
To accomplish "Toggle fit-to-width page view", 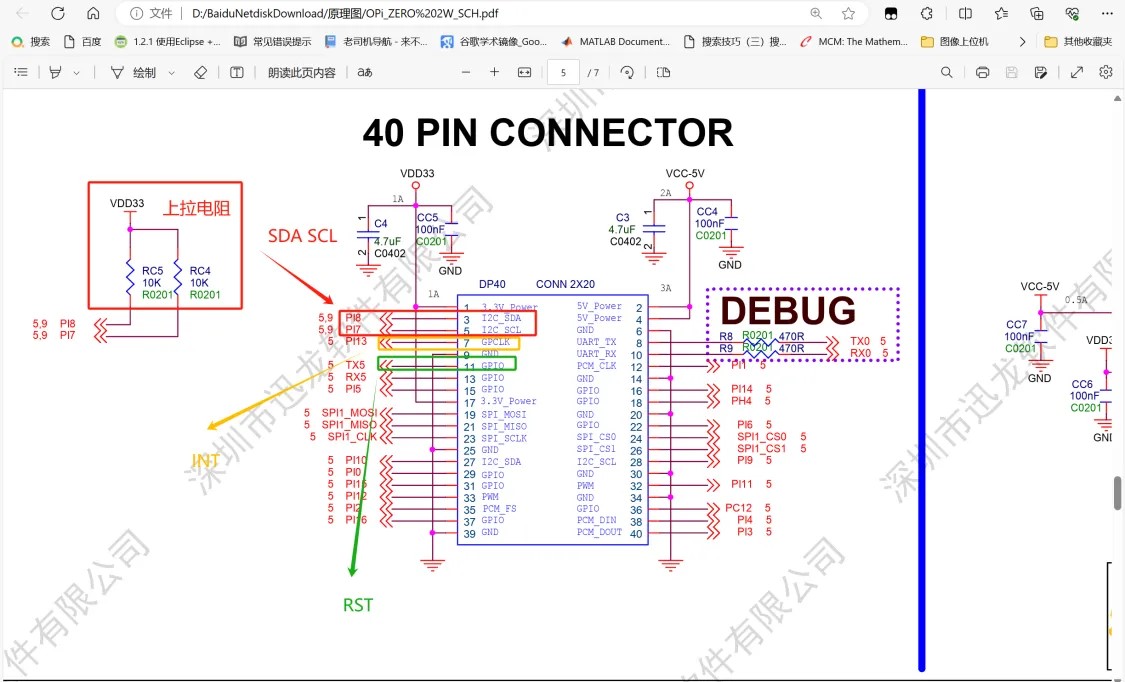I will pos(525,73).
